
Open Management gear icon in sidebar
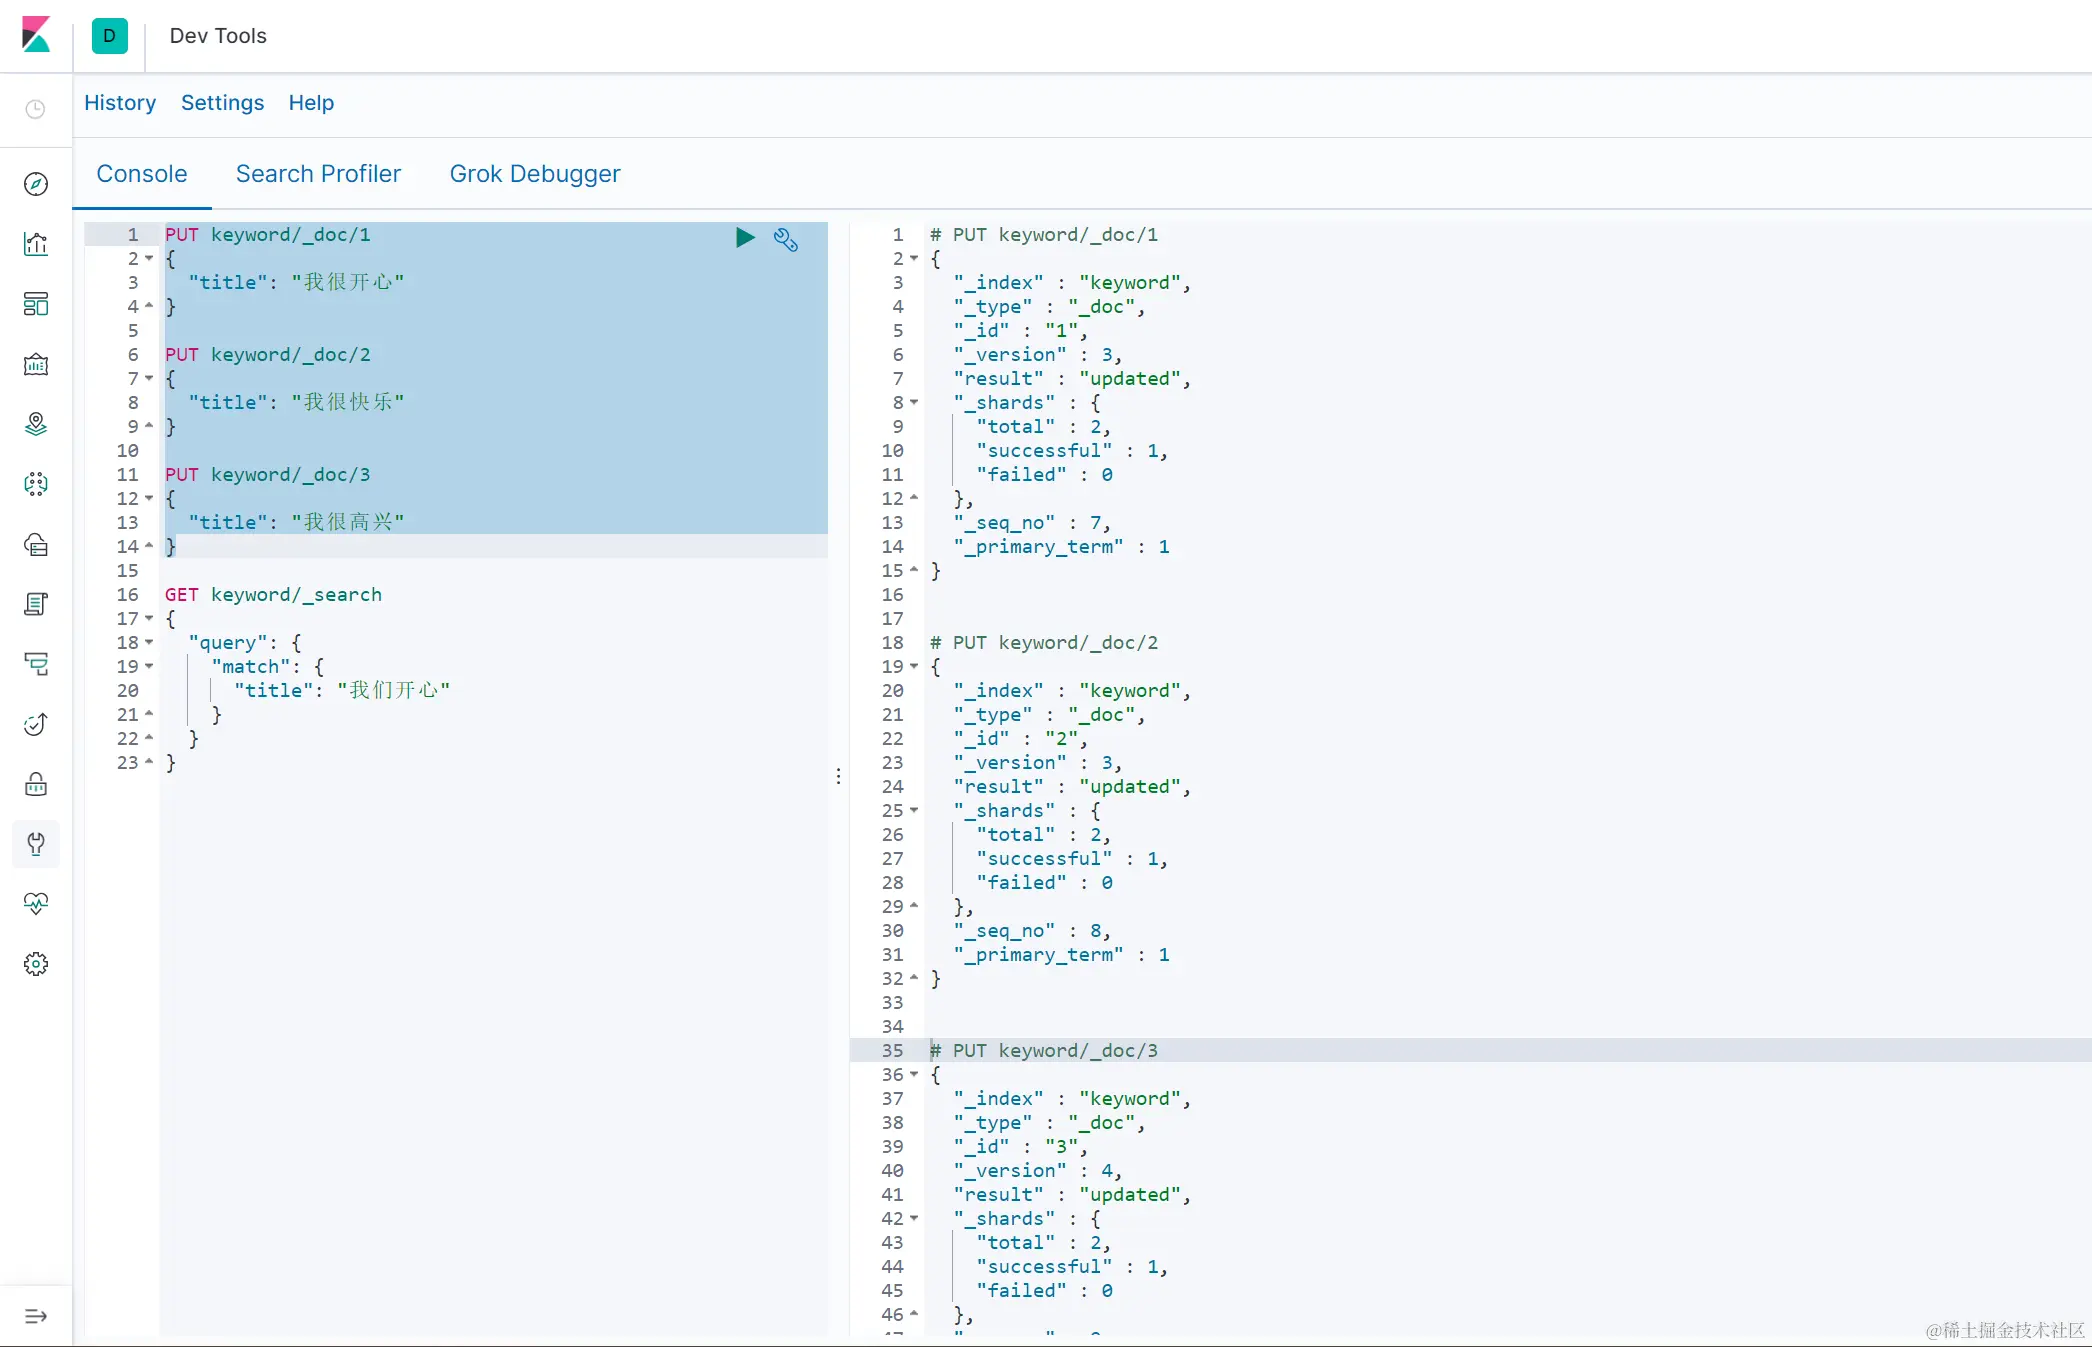[x=36, y=964]
